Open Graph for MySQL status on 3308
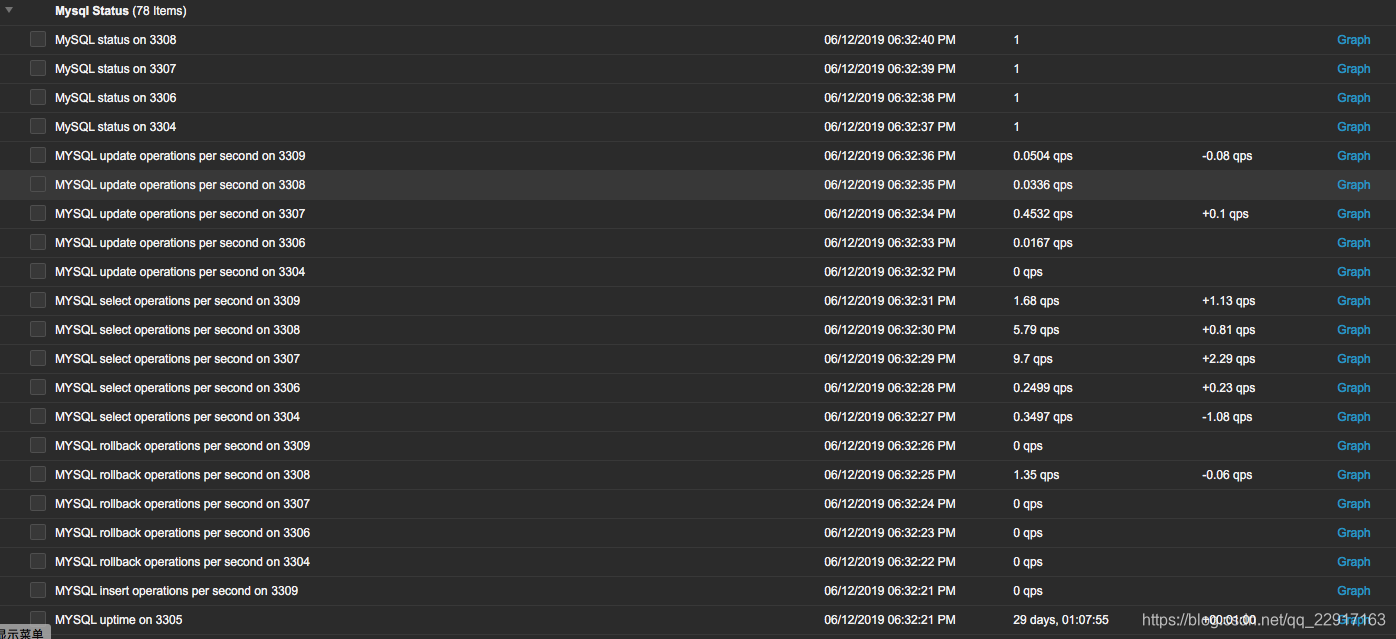Viewport: 1396px width, 639px height. pyautogui.click(x=1353, y=40)
